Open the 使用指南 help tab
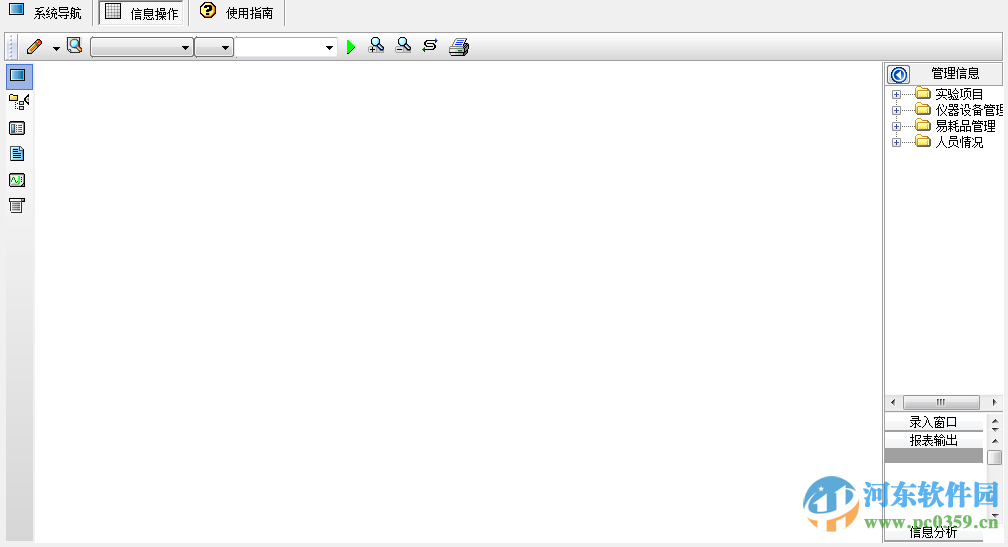 tap(237, 12)
